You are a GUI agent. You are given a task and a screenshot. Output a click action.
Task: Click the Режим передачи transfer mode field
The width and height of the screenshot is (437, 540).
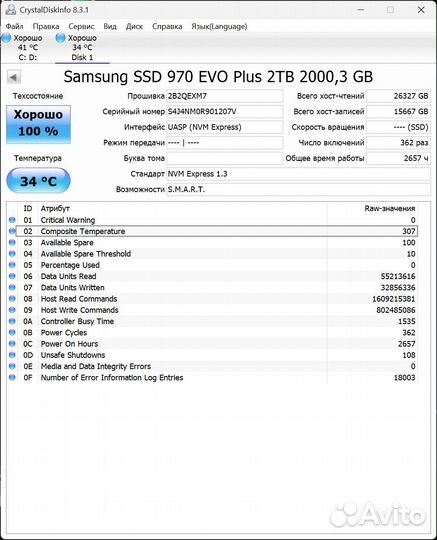pyautogui.click(x=225, y=143)
